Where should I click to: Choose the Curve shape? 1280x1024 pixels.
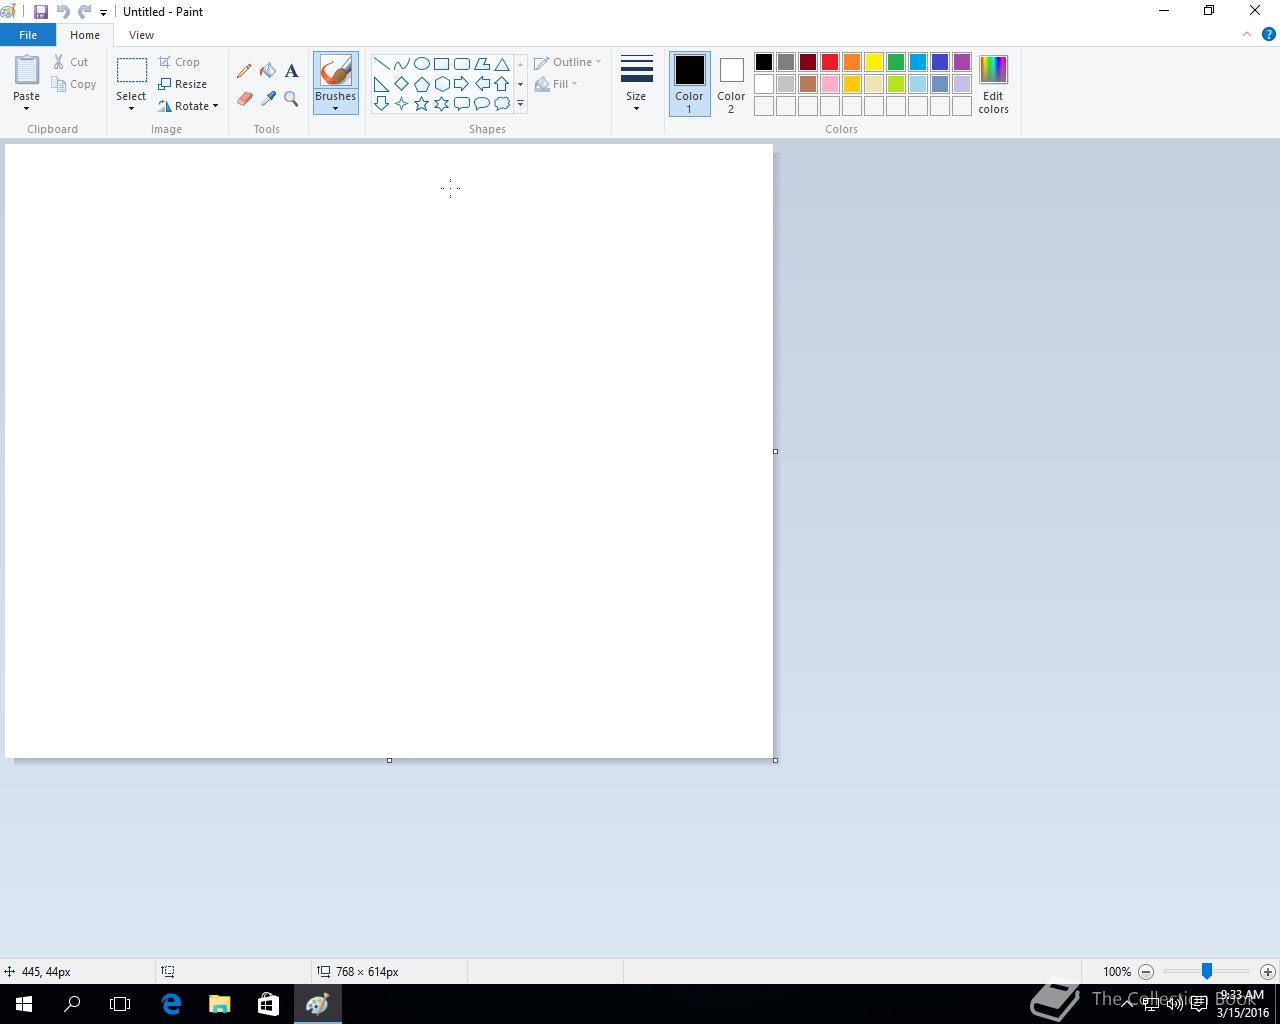coord(401,64)
